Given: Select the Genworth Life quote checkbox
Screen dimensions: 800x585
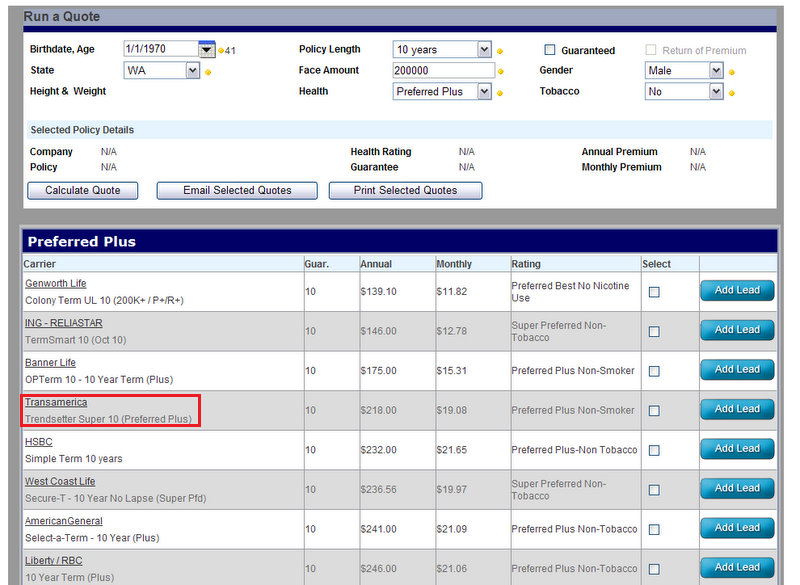Looking at the screenshot, I should tap(654, 292).
